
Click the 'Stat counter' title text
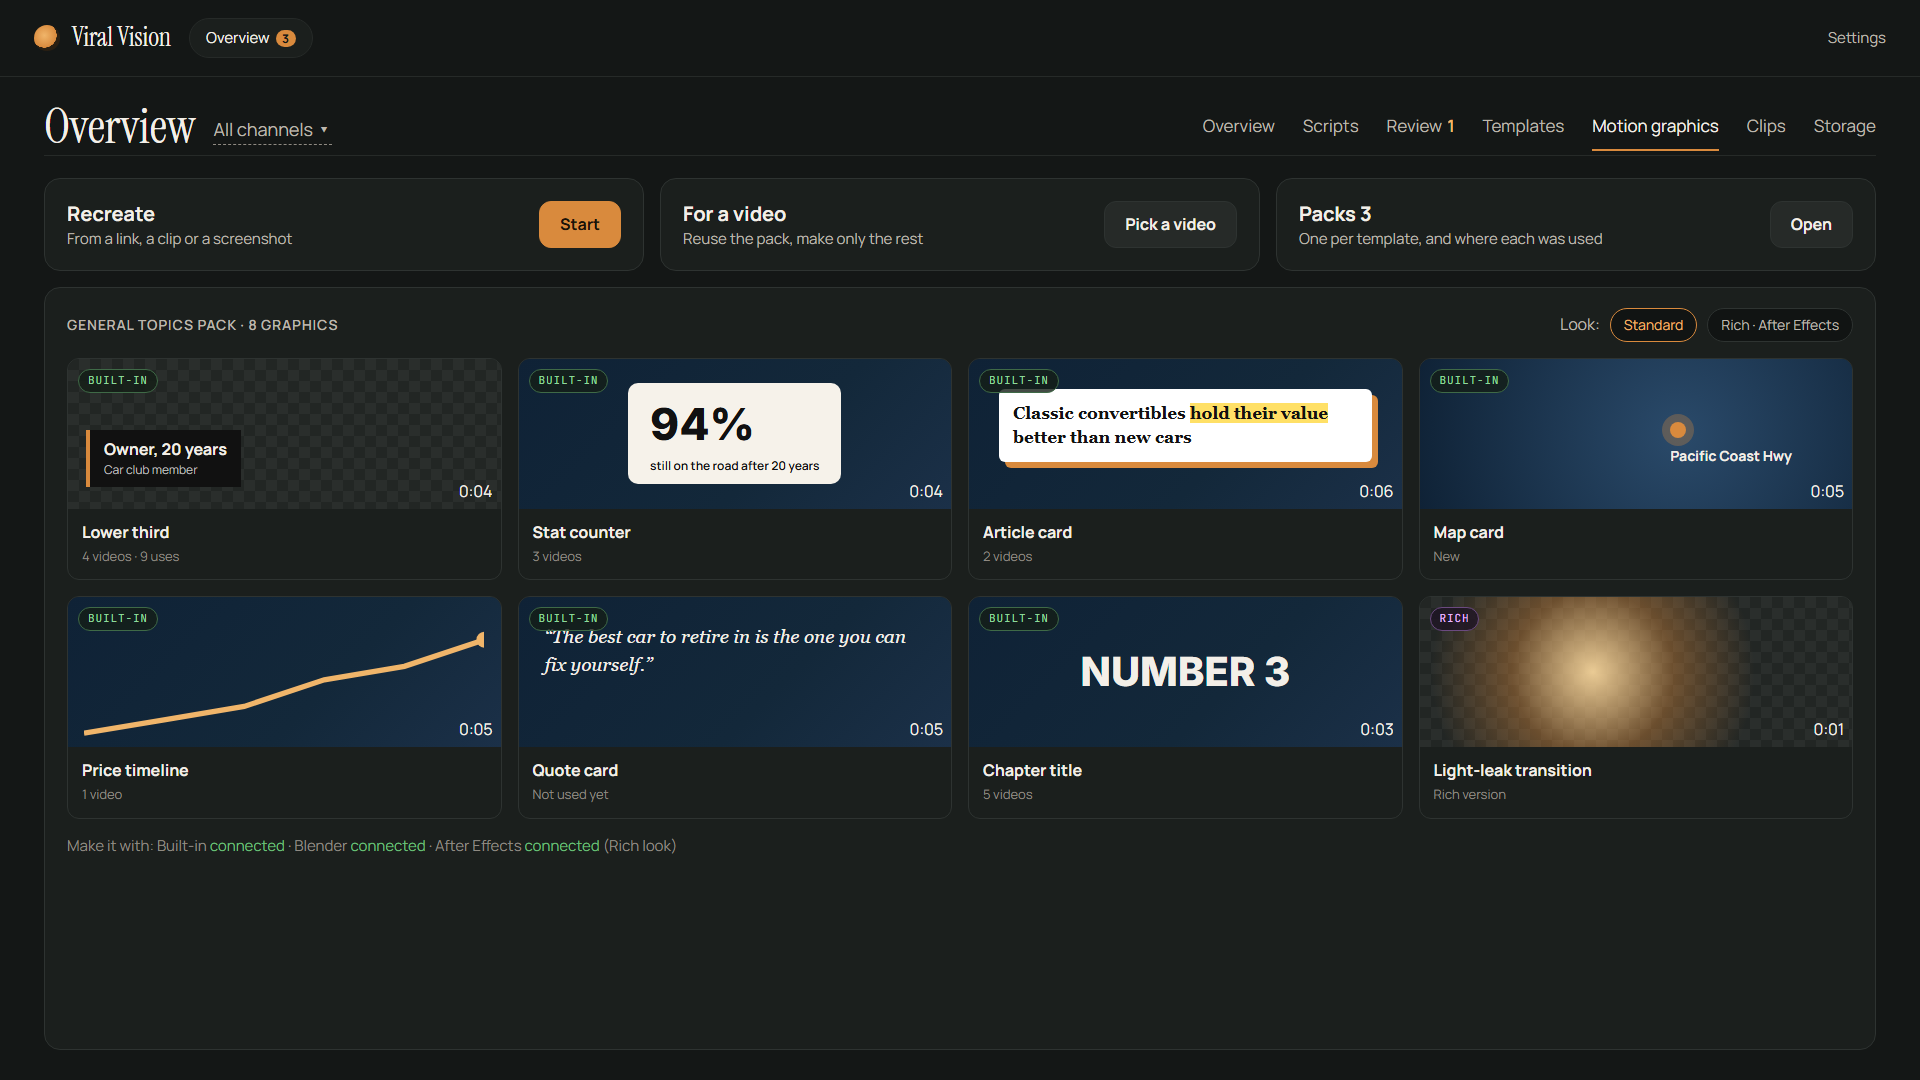[x=581, y=532]
